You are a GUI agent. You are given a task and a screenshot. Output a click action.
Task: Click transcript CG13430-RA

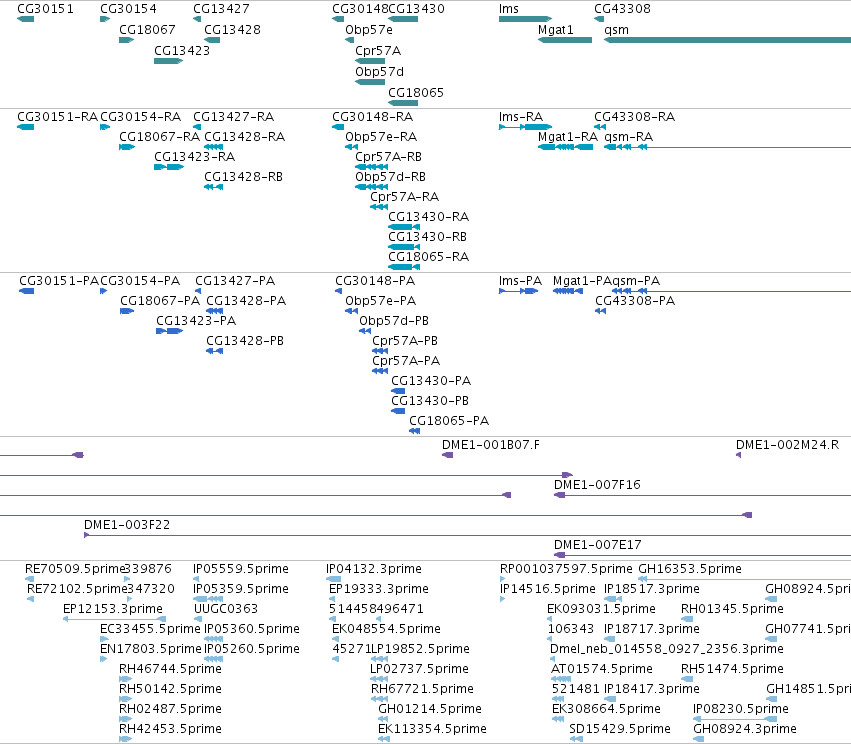[x=404, y=227]
